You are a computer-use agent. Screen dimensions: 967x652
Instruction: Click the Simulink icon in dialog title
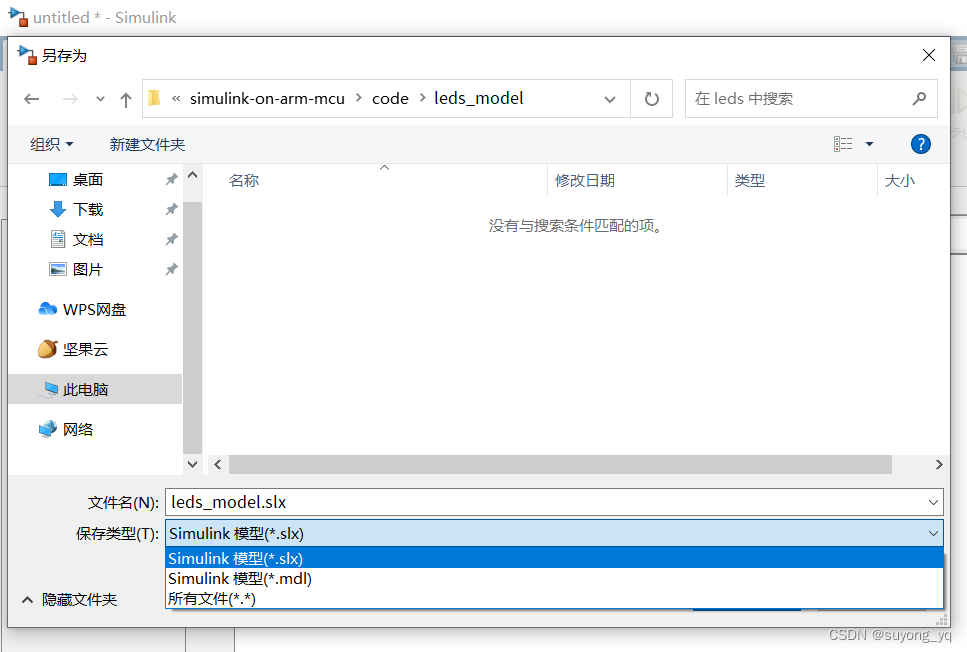pos(27,55)
